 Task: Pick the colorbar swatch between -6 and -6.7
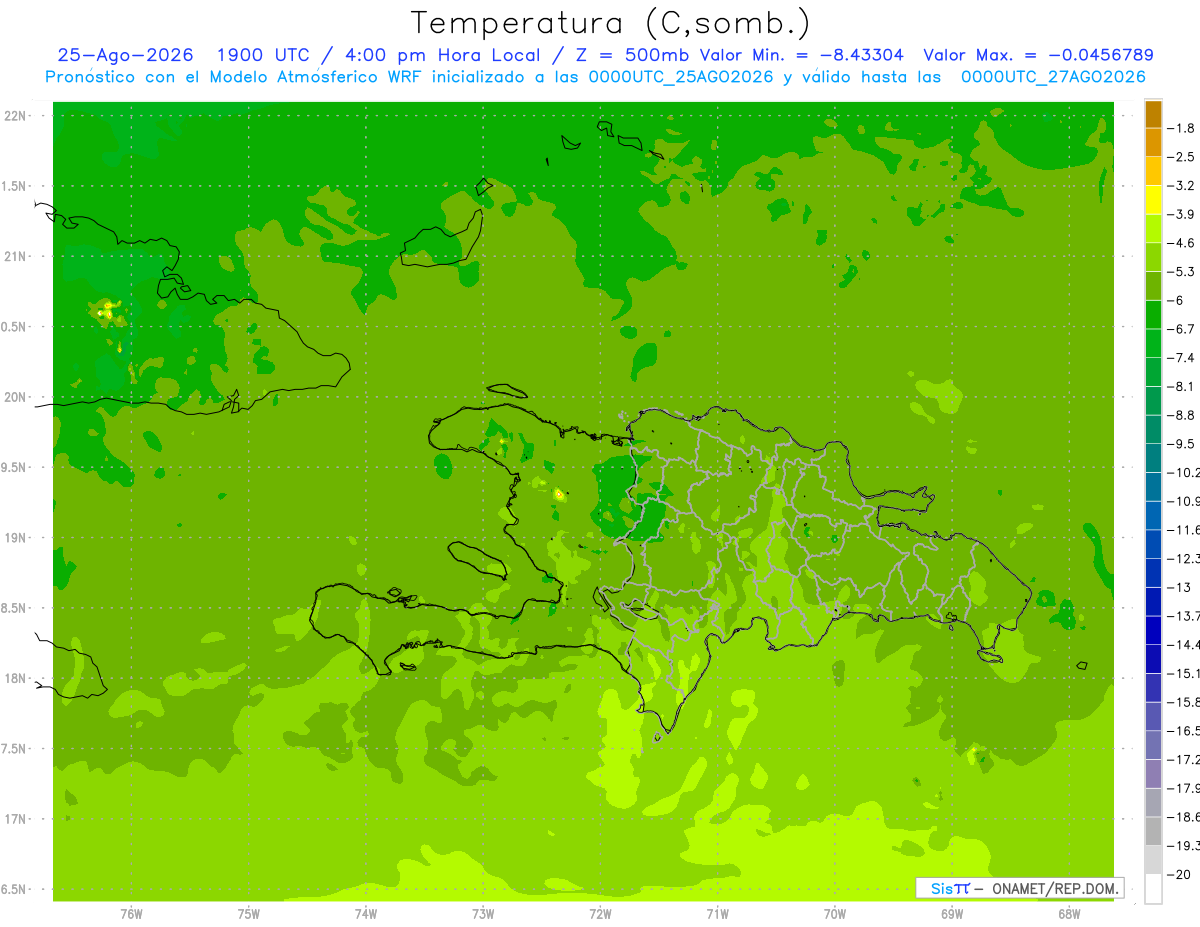pos(1153,315)
